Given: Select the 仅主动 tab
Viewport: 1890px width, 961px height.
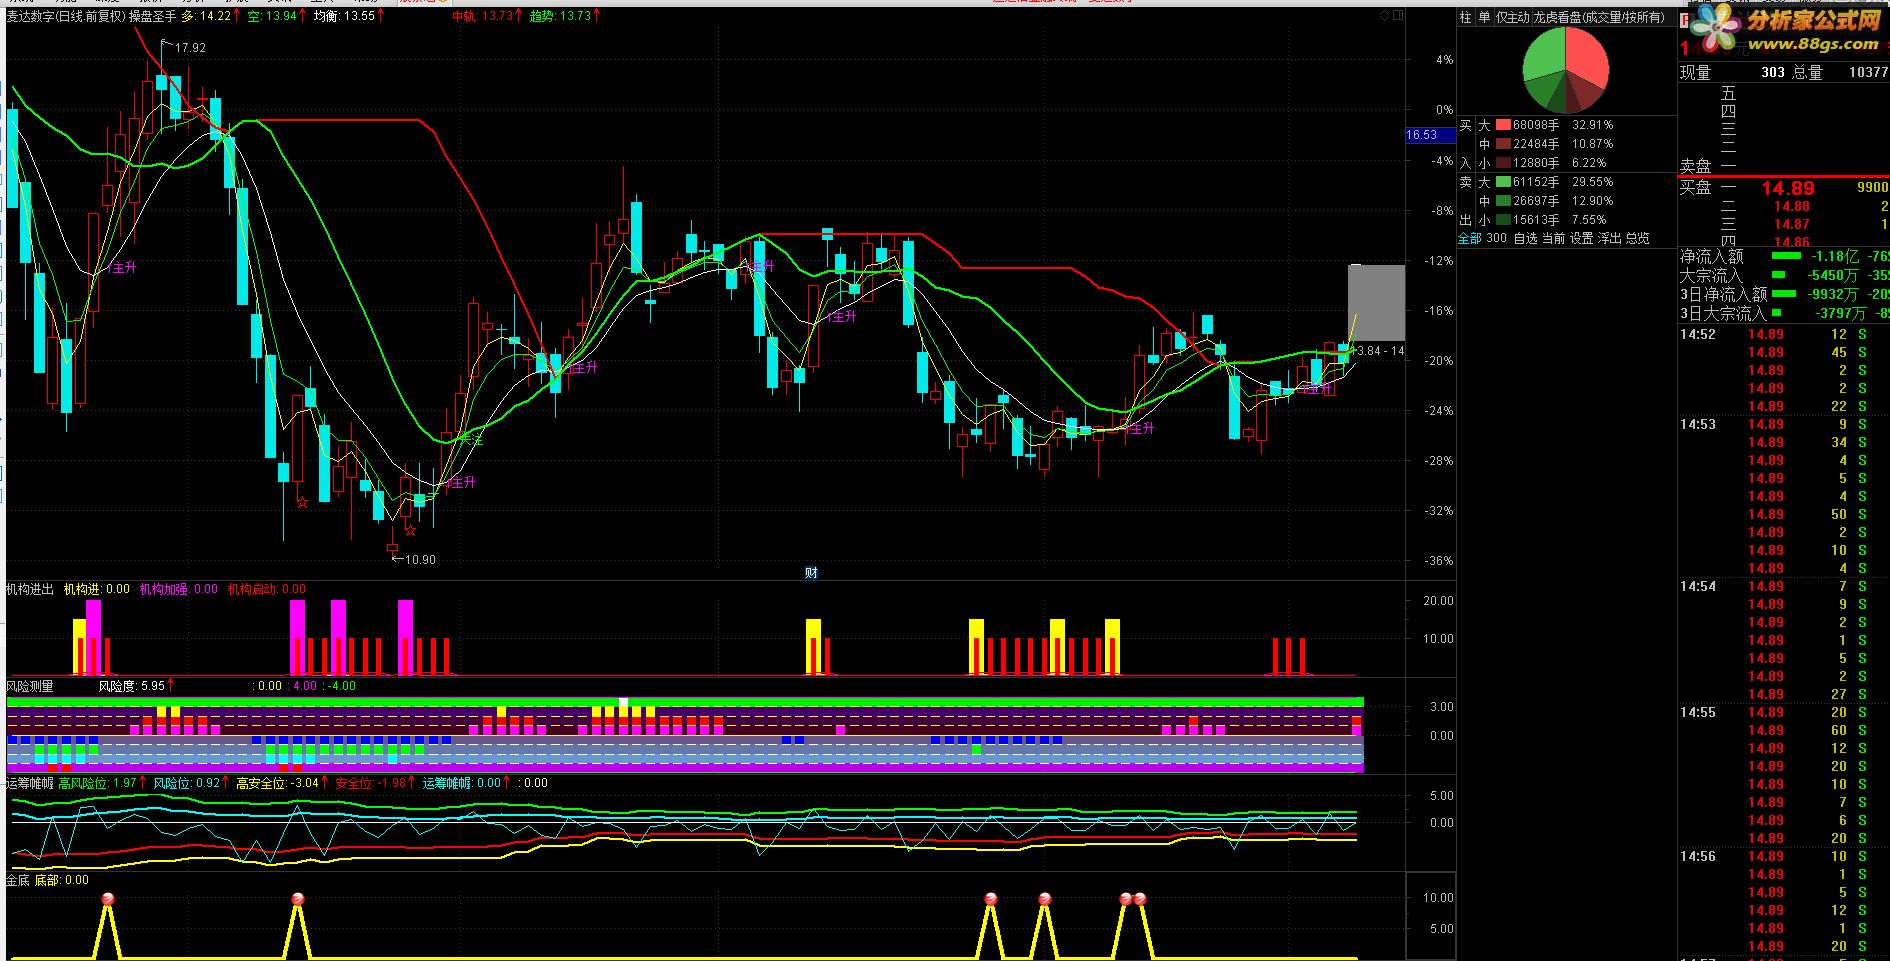Looking at the screenshot, I should [1512, 17].
